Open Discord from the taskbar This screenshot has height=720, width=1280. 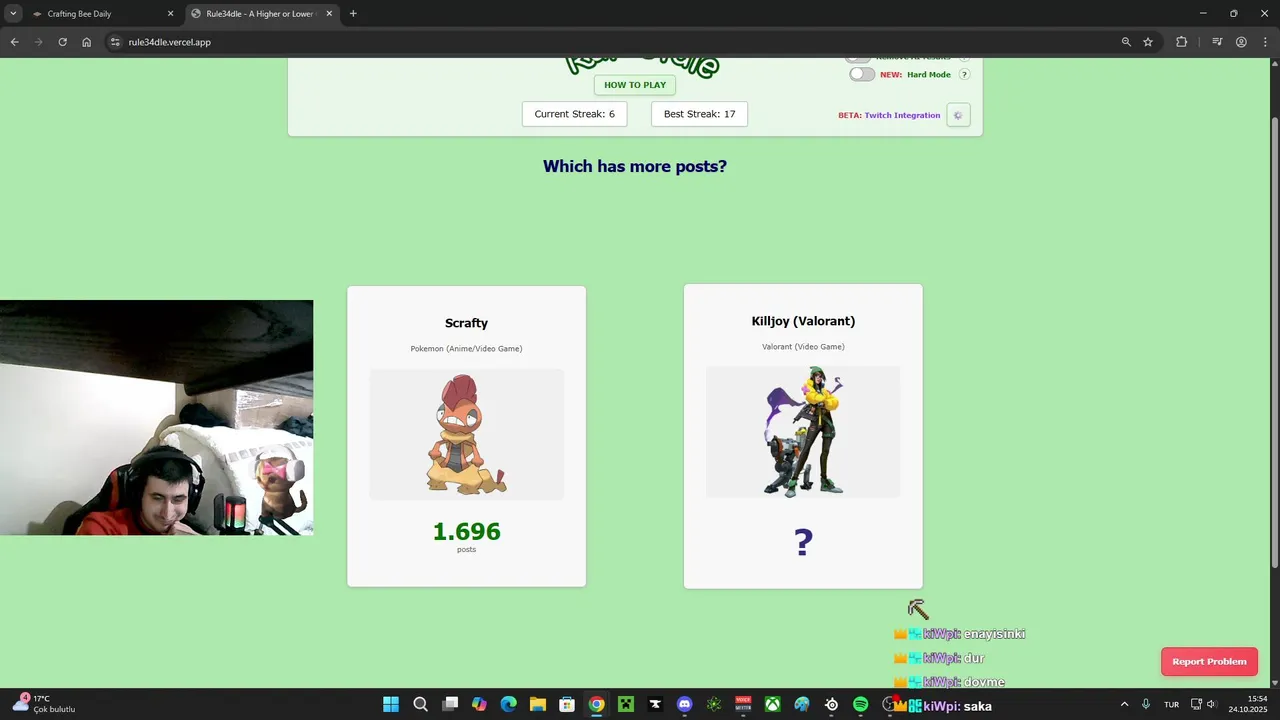pyautogui.click(x=684, y=704)
